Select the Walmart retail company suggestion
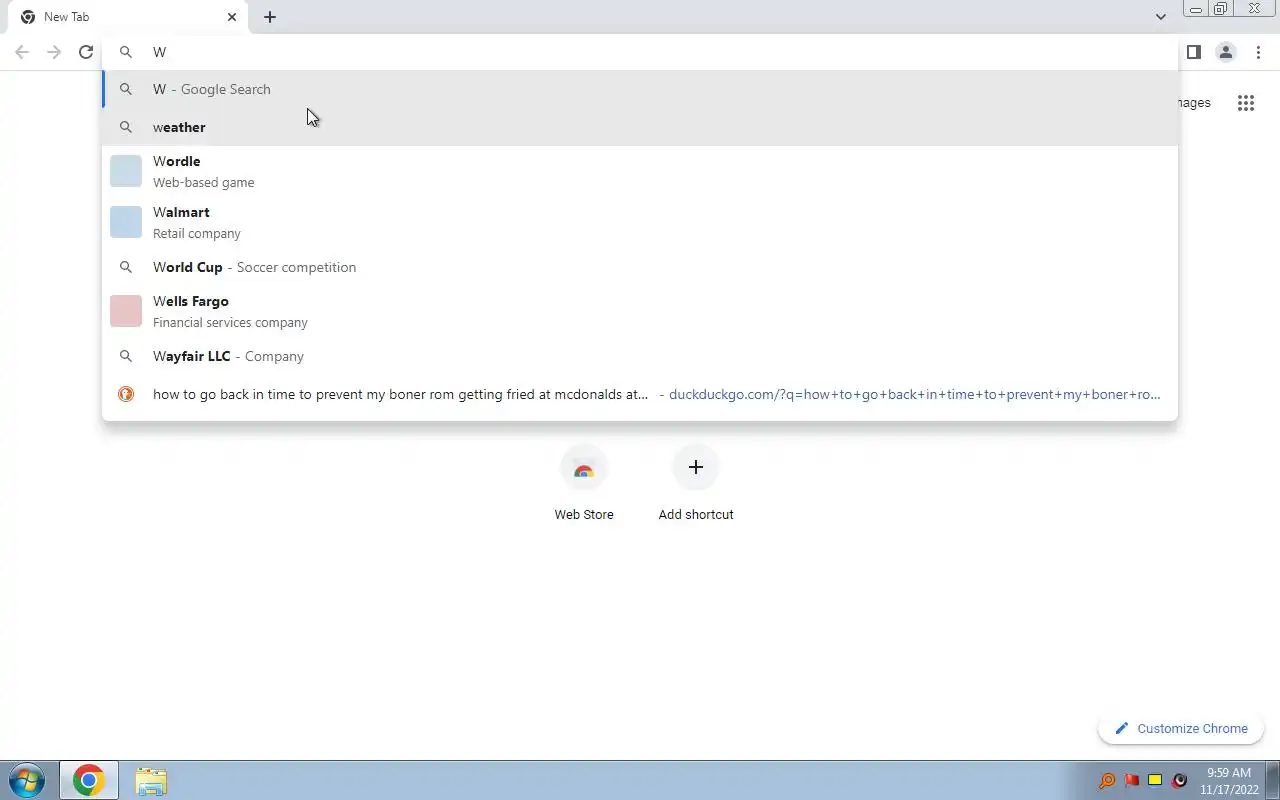Image resolution: width=1280 pixels, height=800 pixels. point(640,222)
